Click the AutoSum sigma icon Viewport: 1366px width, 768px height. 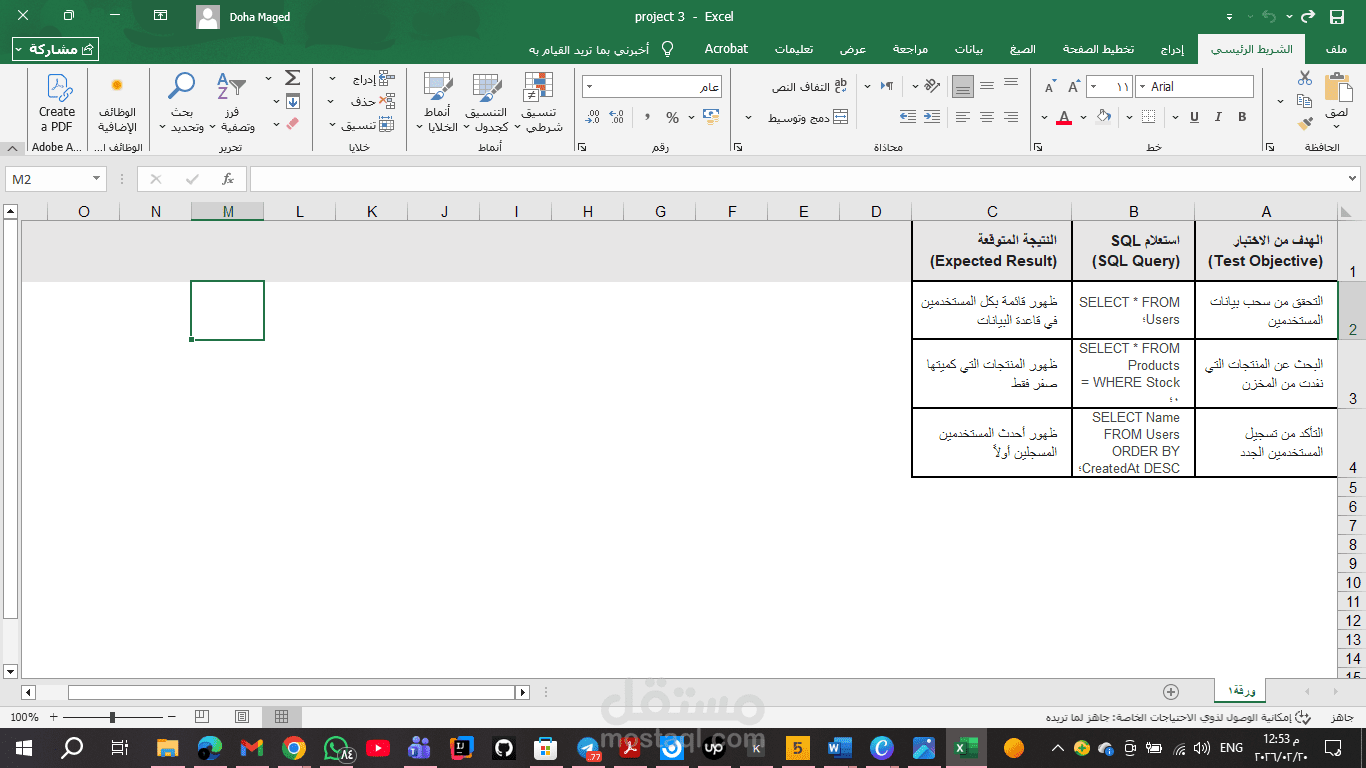pyautogui.click(x=292, y=78)
